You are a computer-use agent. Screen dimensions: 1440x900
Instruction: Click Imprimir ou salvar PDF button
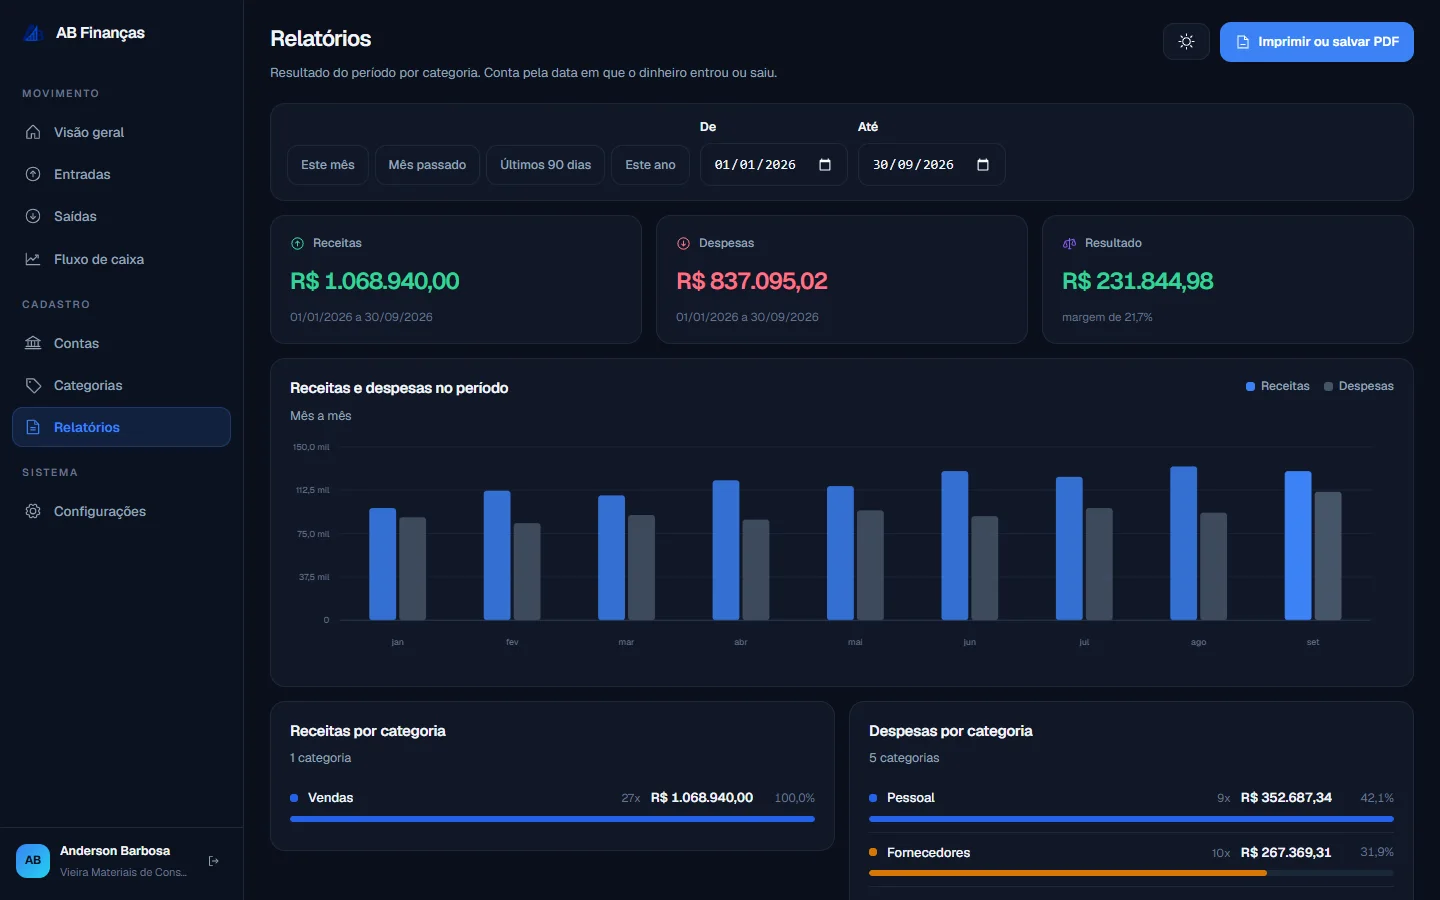[x=1316, y=42]
